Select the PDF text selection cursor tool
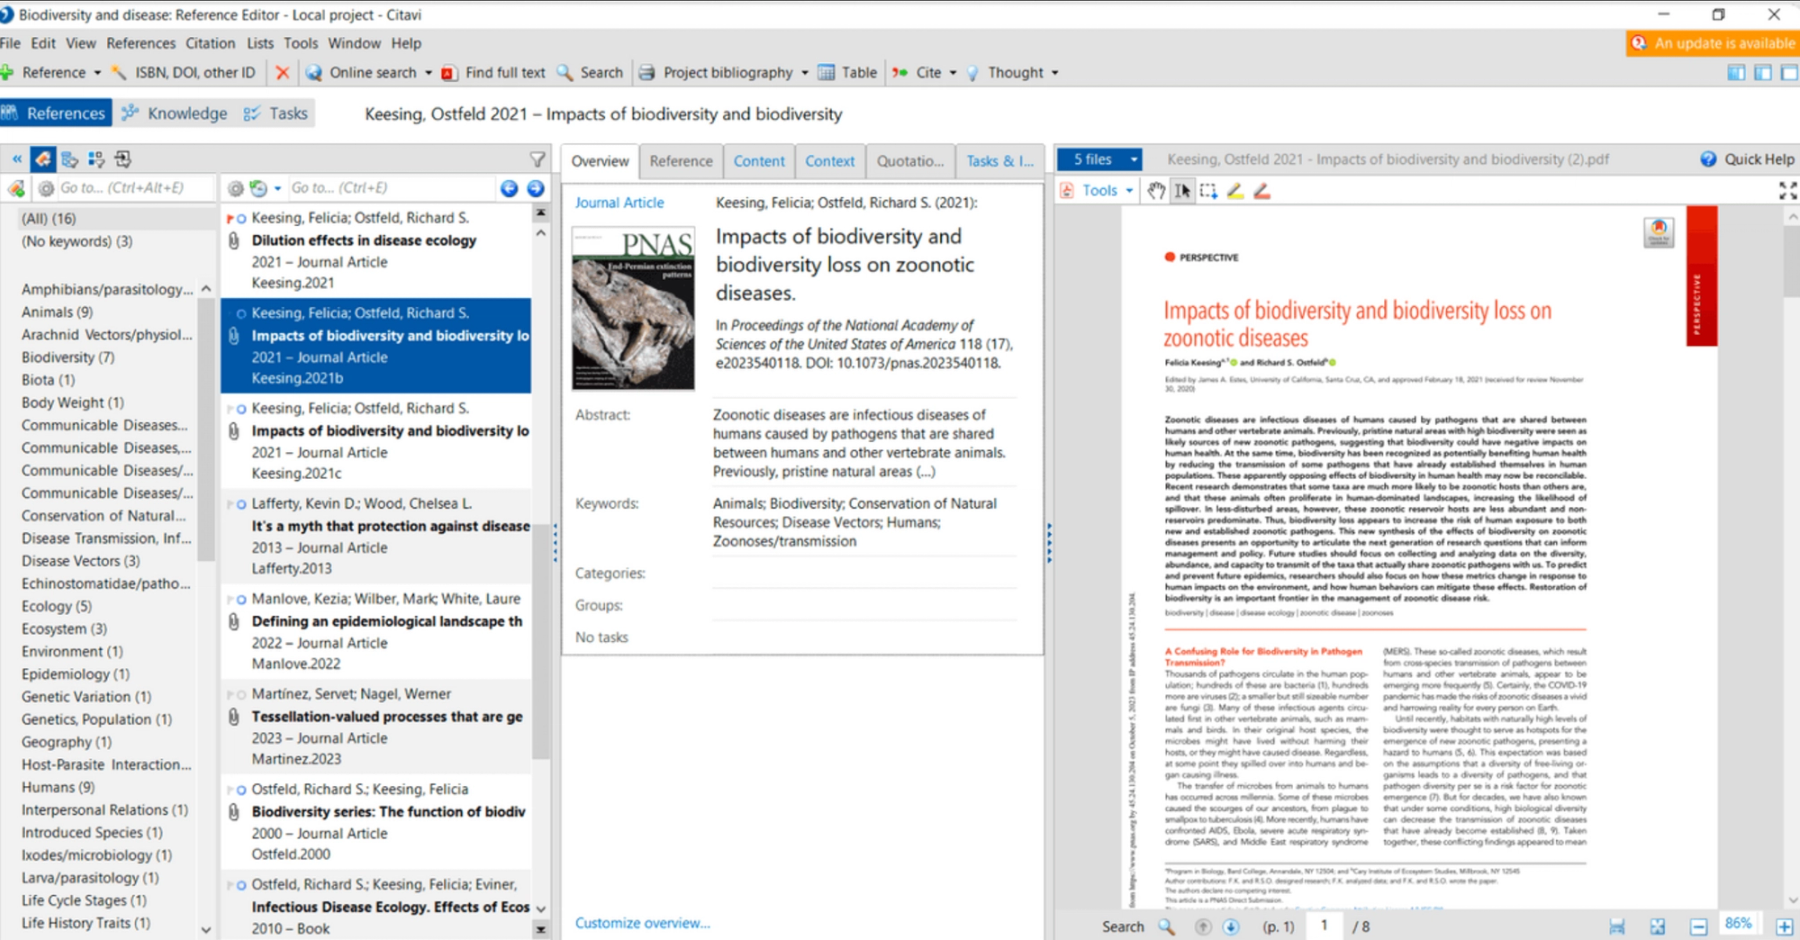1800x940 pixels. [x=1182, y=190]
